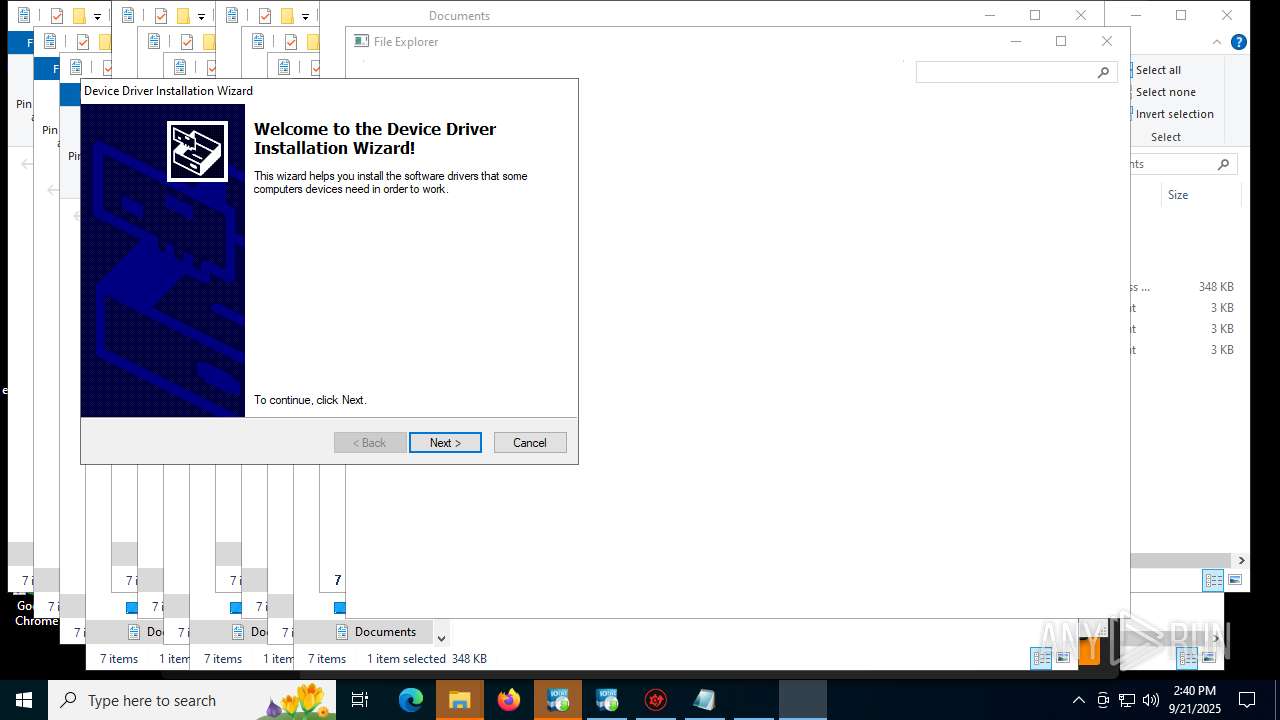Open File Explorer from the taskbar
The width and height of the screenshot is (1280, 720).
(460, 700)
